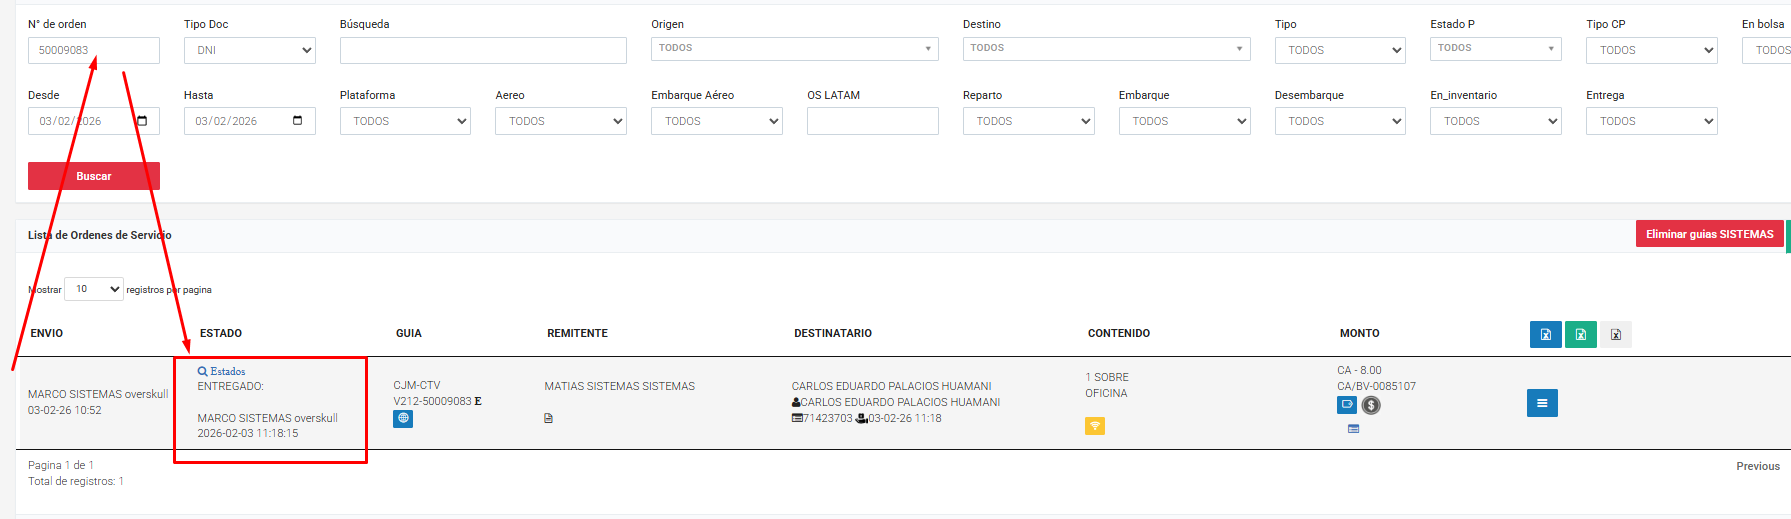The height and width of the screenshot is (519, 1791).
Task: Click the blue globe icon under guia
Action: pyautogui.click(x=403, y=419)
